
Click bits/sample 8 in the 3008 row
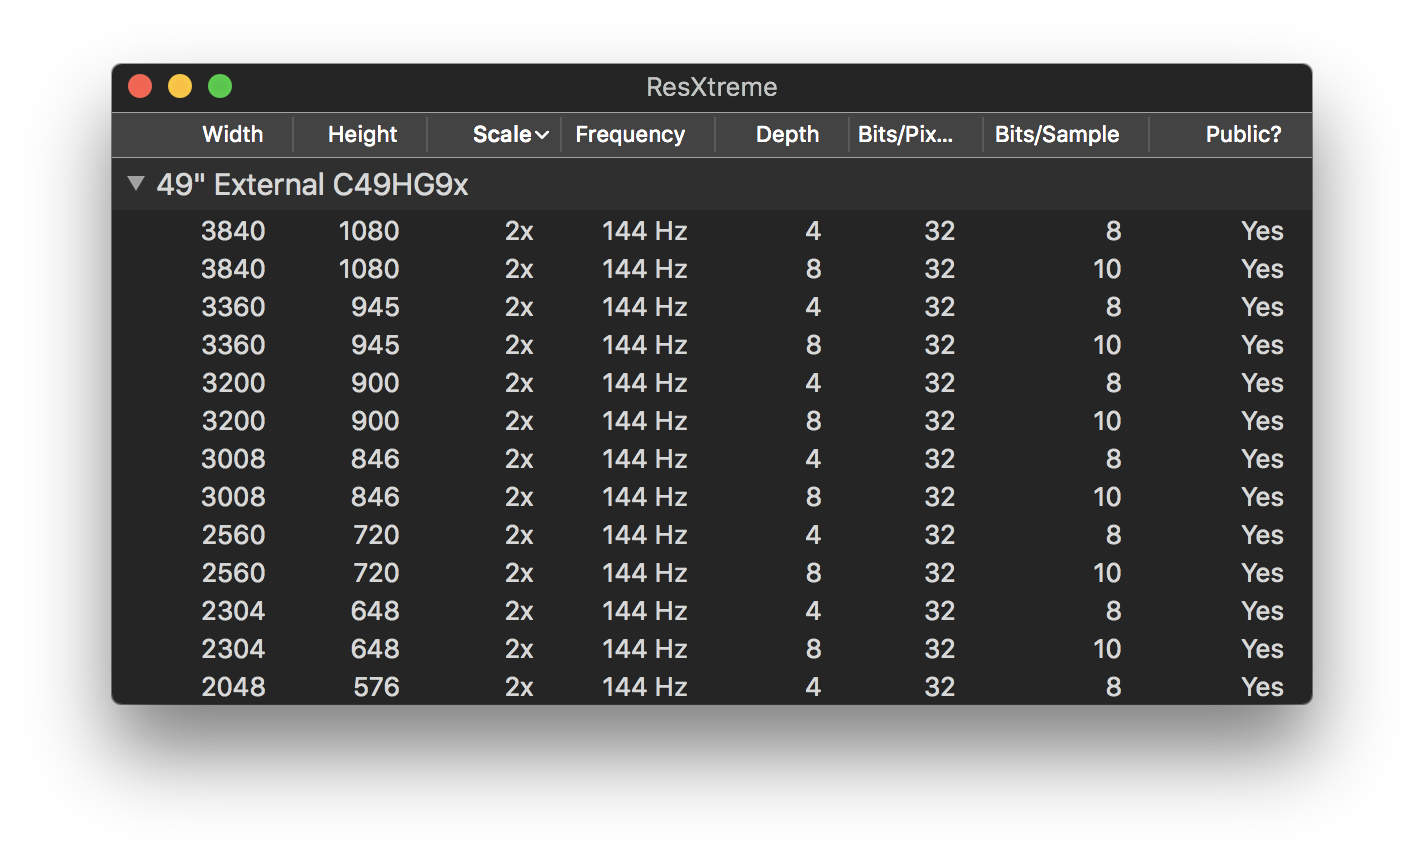(1113, 459)
